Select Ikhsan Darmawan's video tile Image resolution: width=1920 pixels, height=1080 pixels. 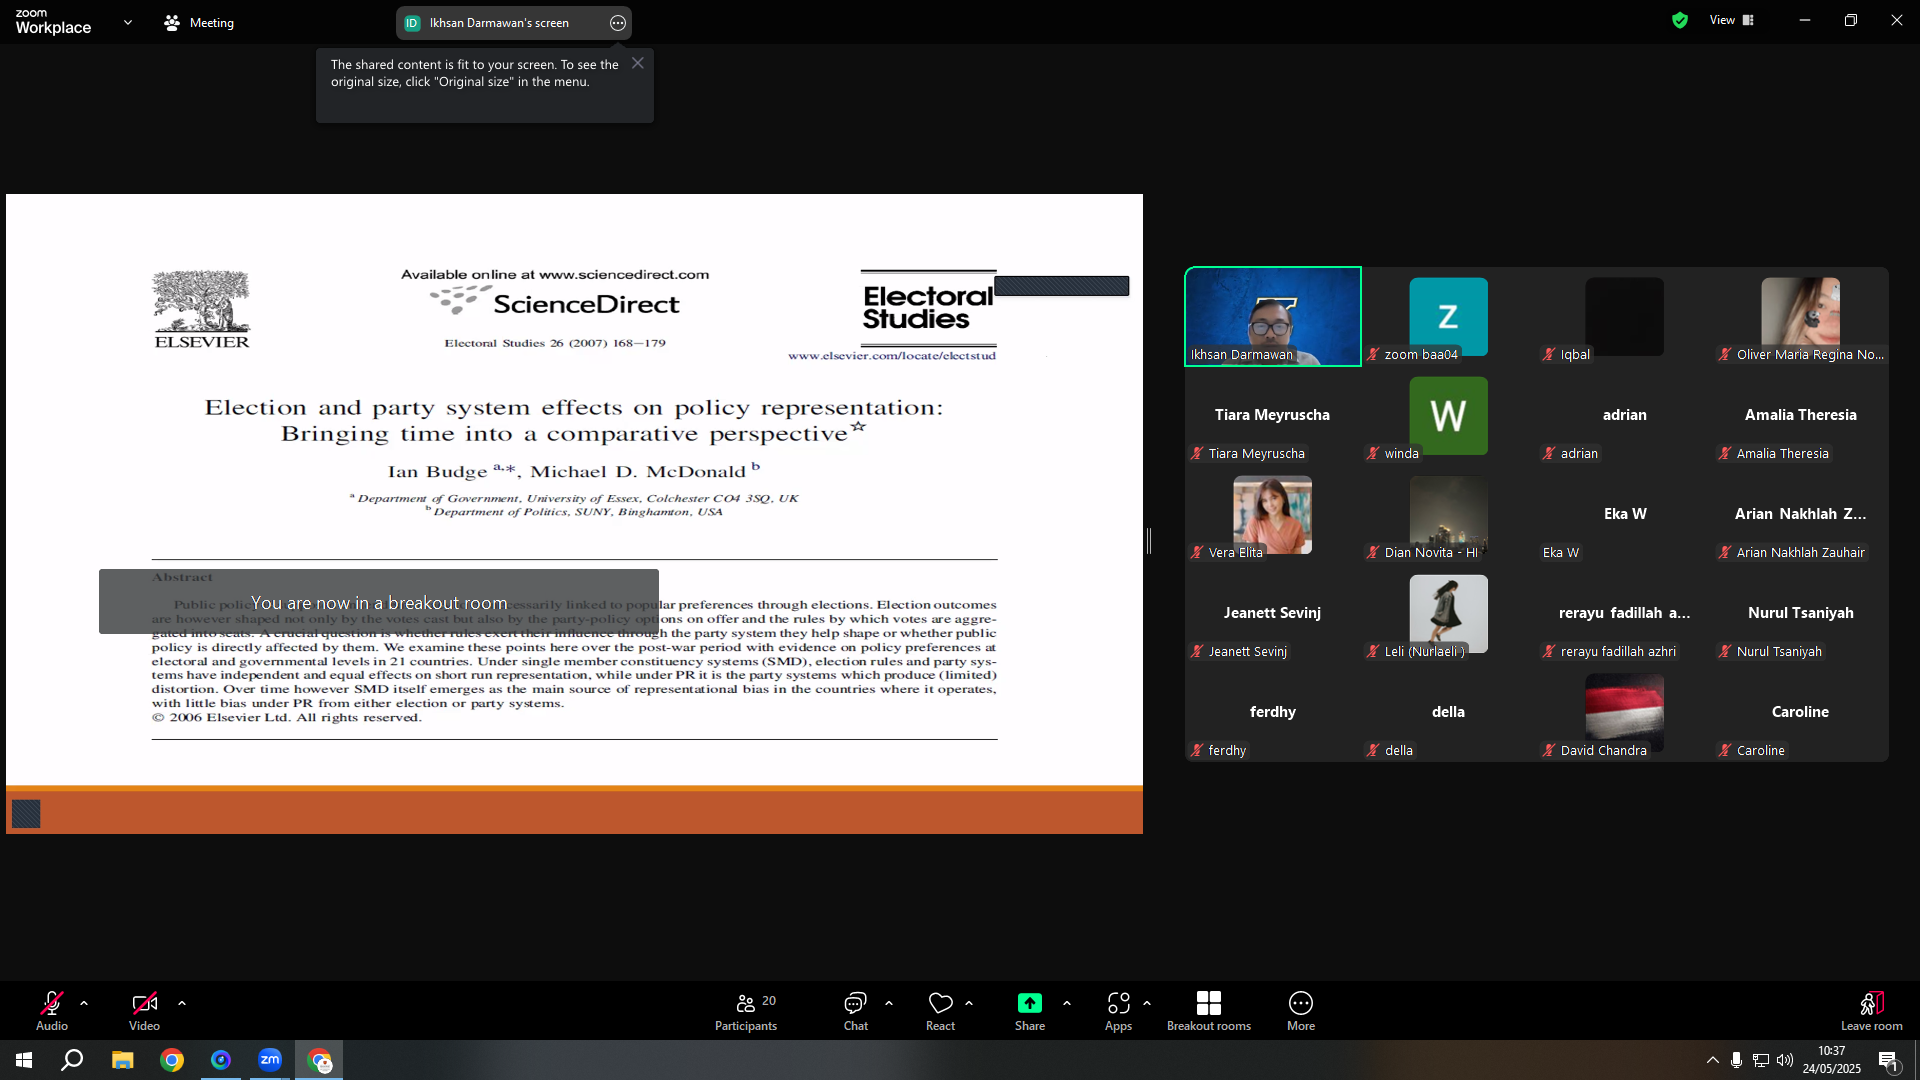click(x=1273, y=316)
